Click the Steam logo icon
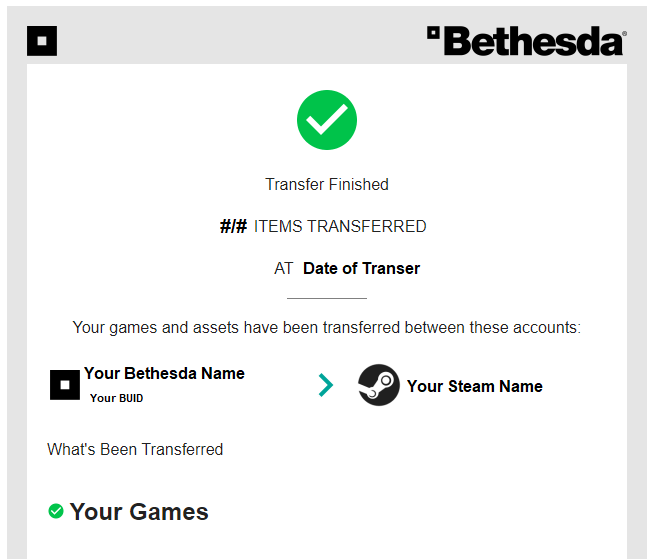657x559 pixels. 379,386
